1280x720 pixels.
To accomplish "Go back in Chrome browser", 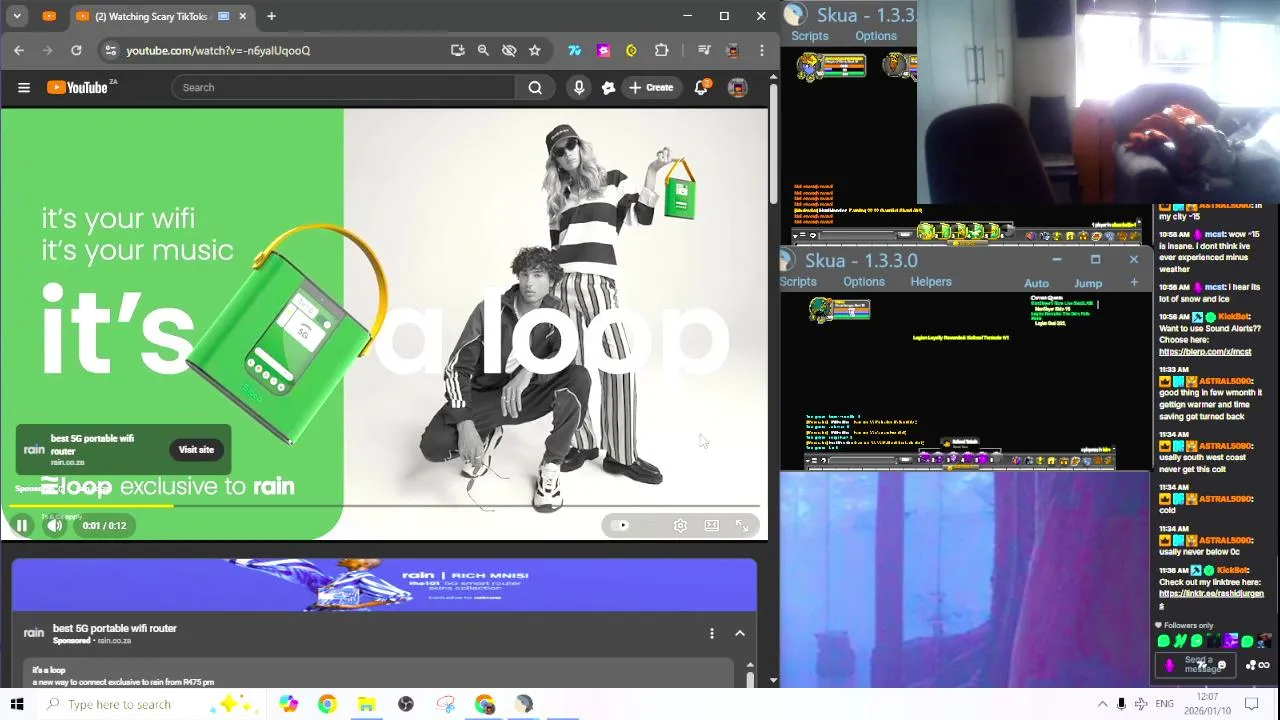I will pyautogui.click(x=19, y=50).
